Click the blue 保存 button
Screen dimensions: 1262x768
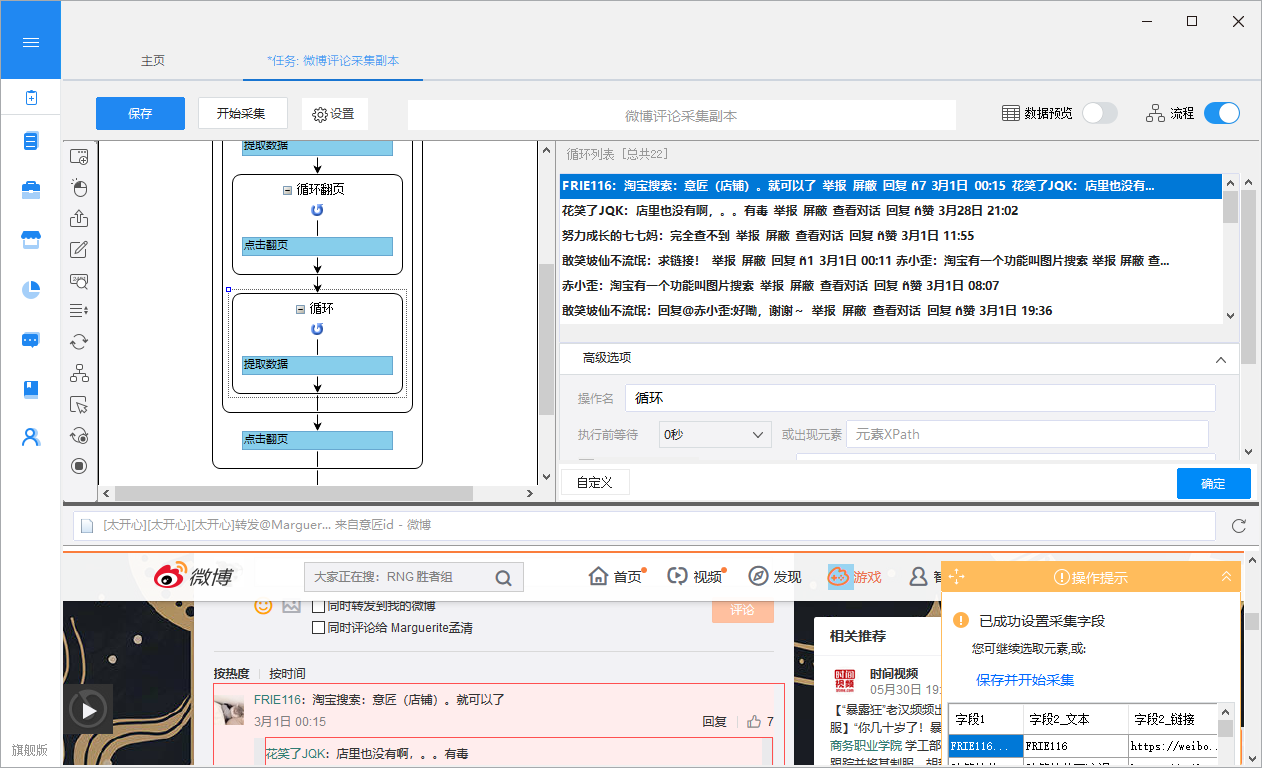point(140,113)
